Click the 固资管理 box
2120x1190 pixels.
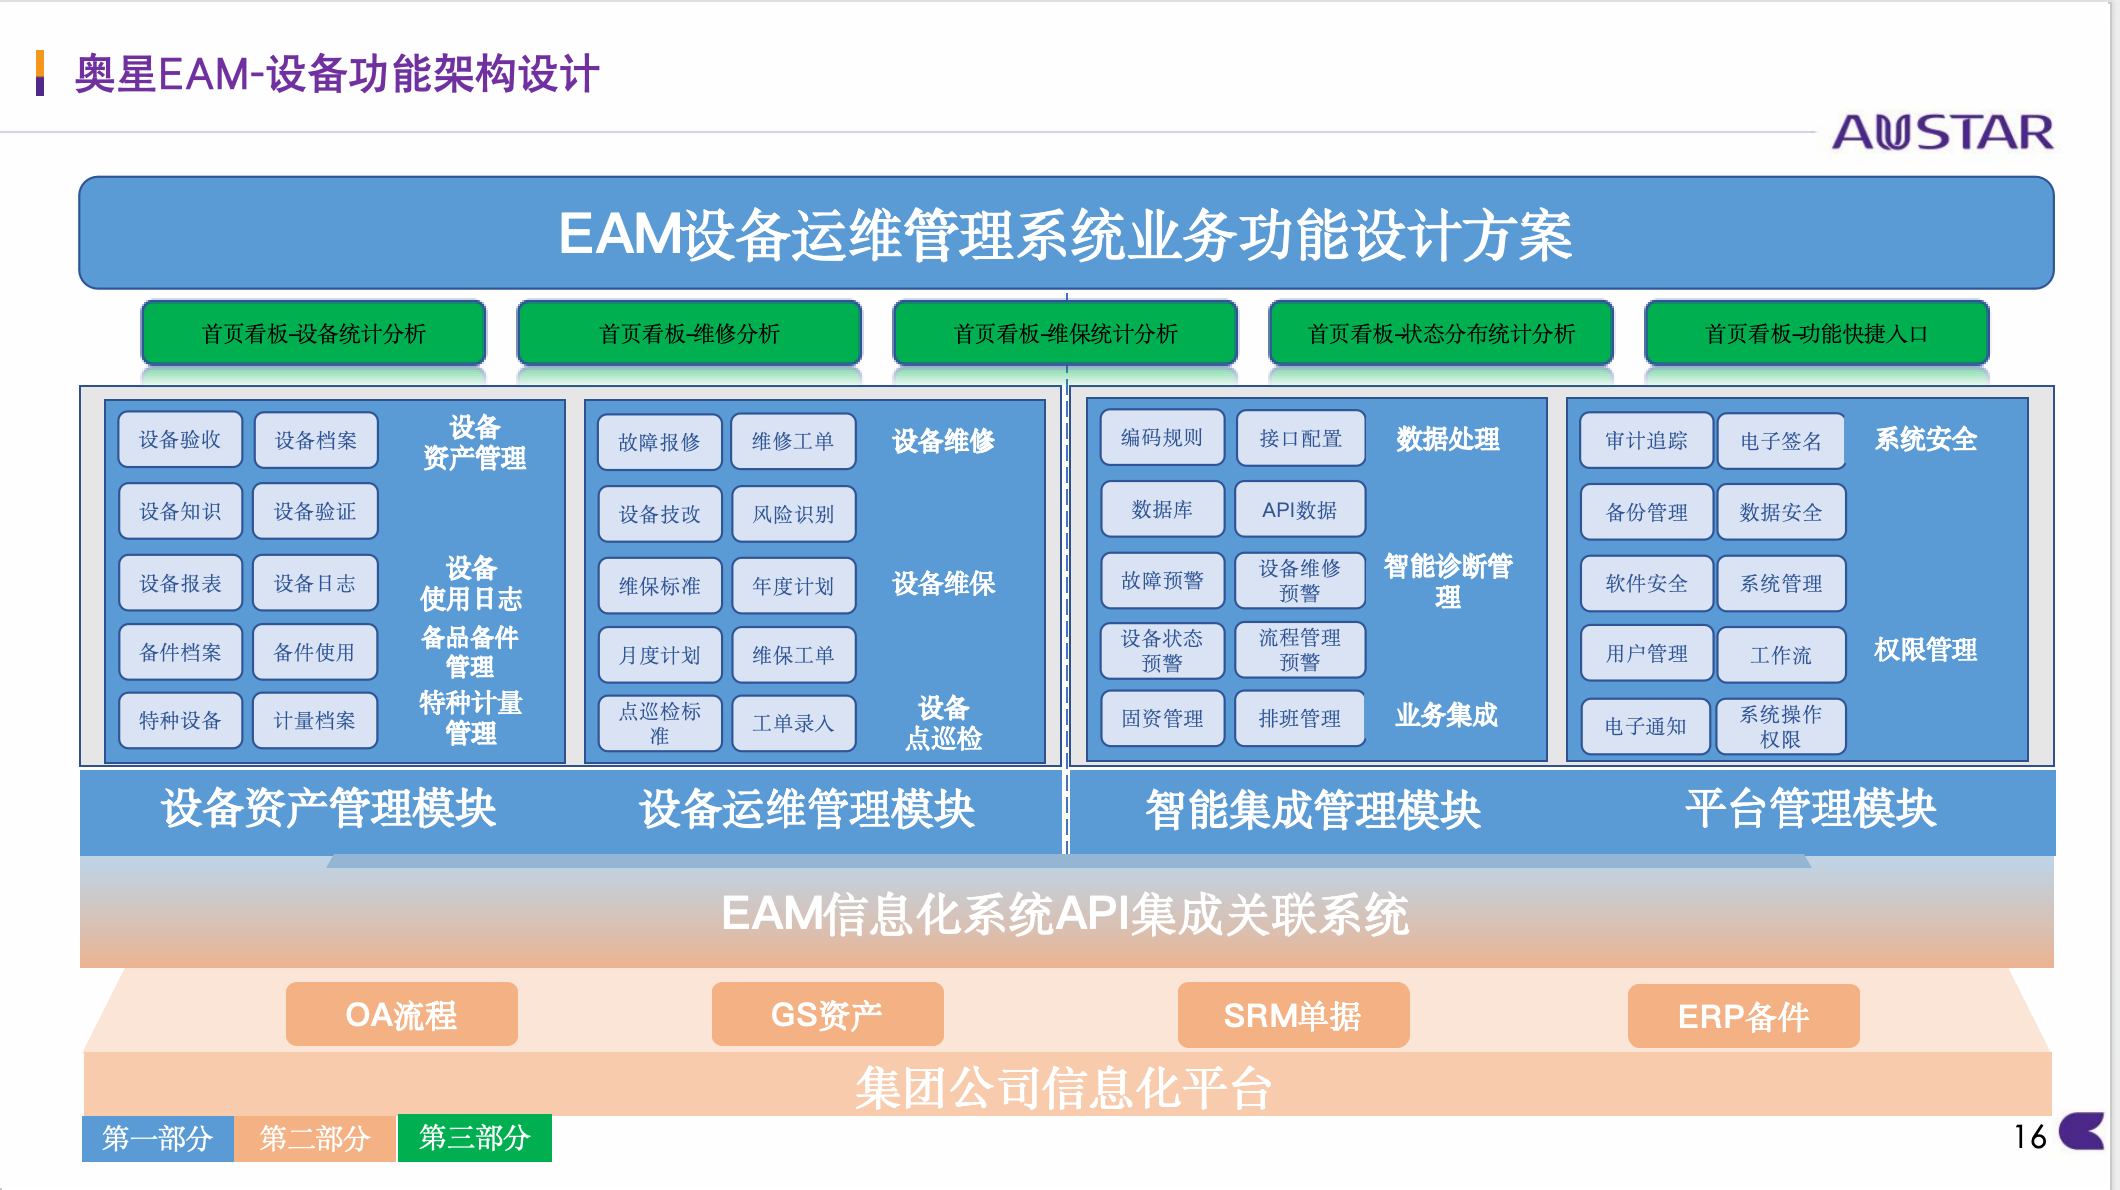tap(1162, 718)
